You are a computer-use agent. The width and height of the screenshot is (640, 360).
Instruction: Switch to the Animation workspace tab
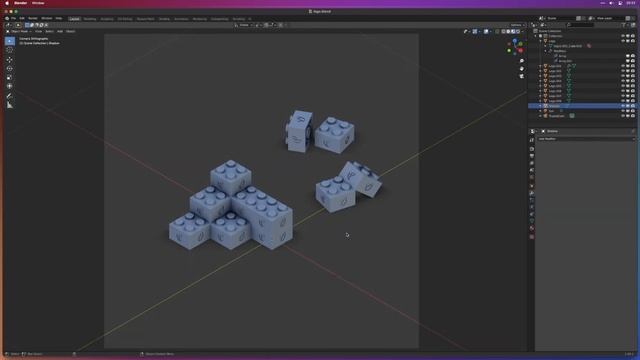[181, 19]
